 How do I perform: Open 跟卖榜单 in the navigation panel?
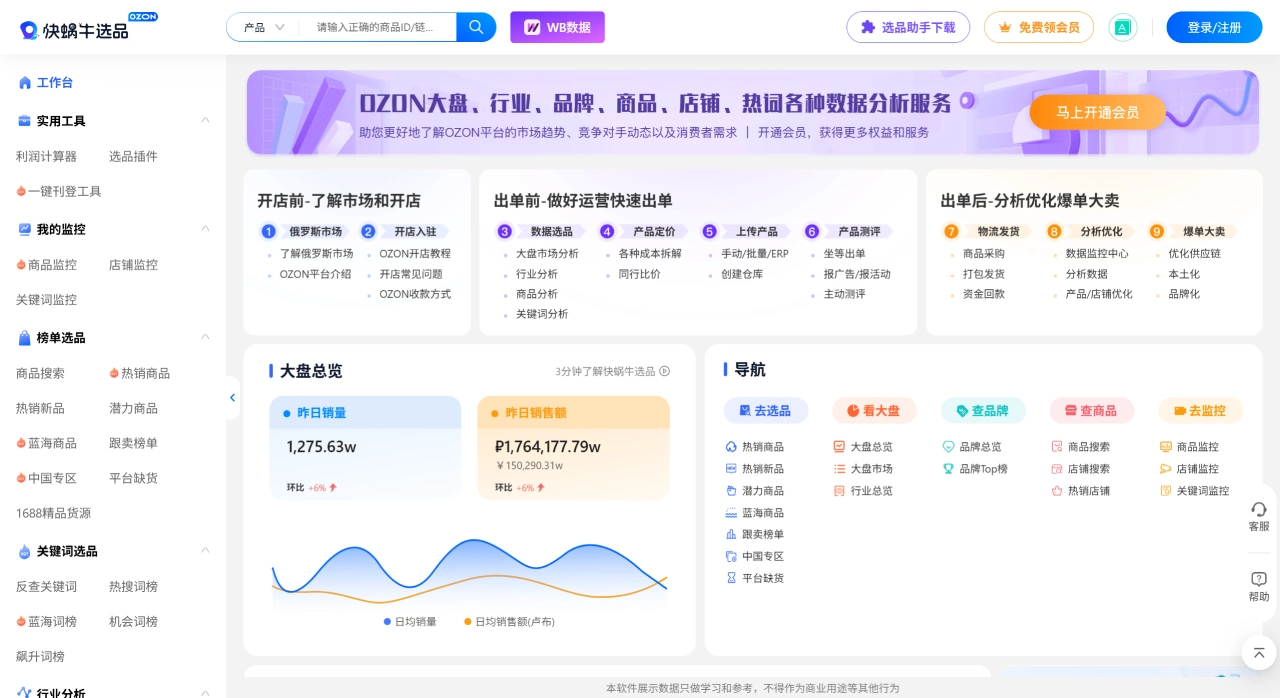click(755, 535)
